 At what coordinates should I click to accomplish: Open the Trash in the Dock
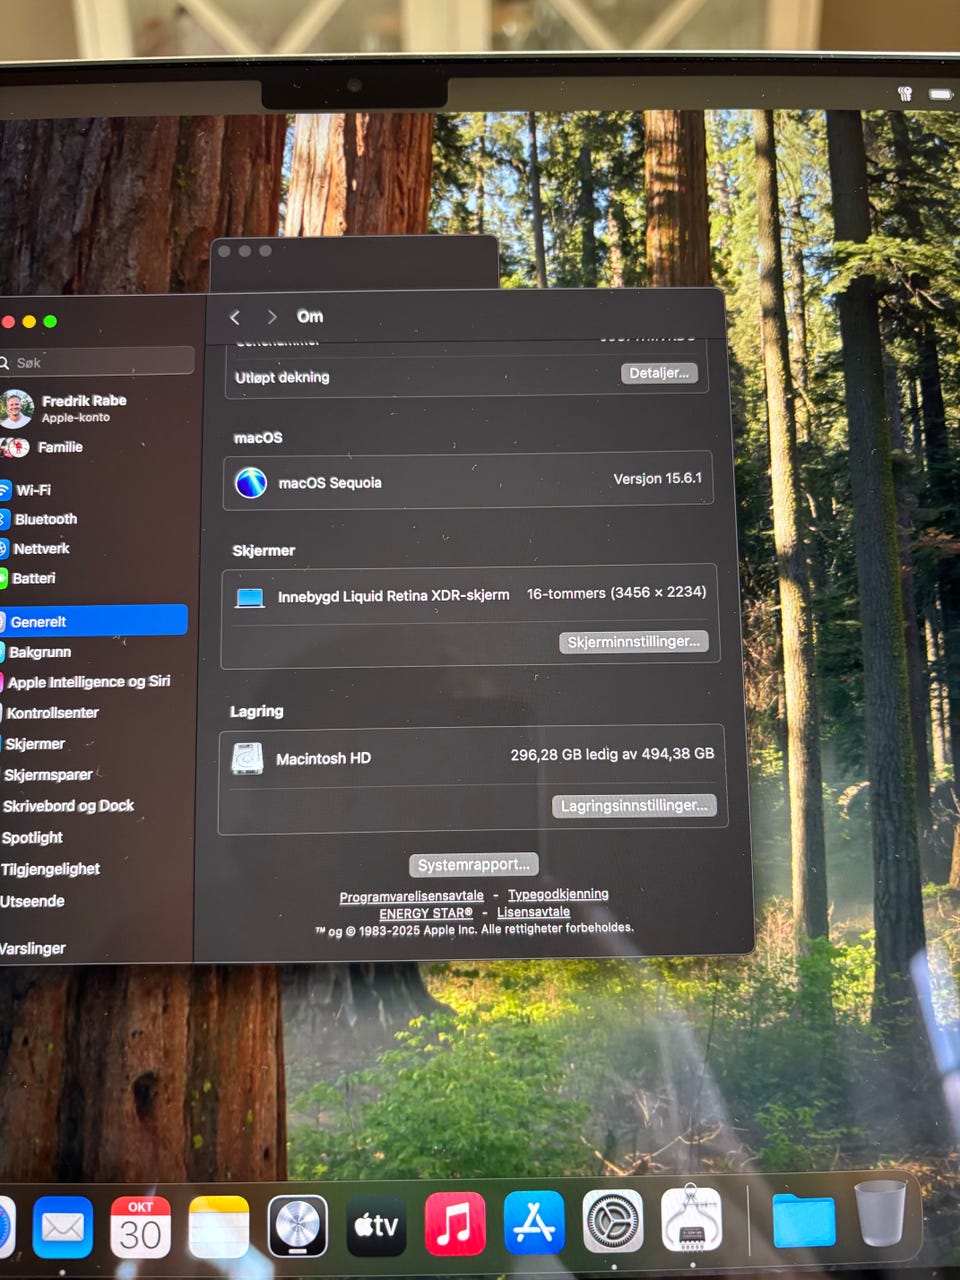[x=881, y=1213]
